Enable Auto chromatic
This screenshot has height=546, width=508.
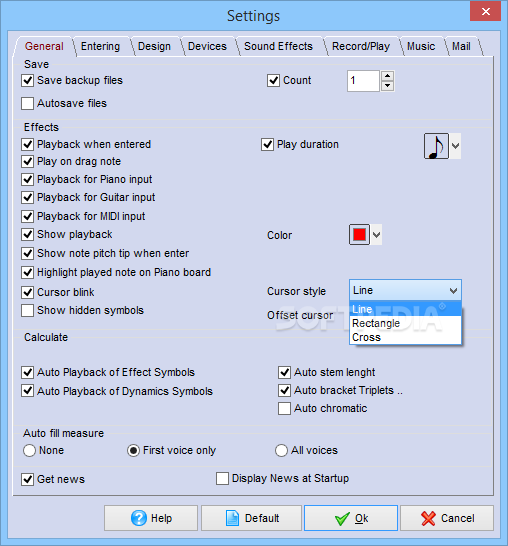(x=284, y=408)
